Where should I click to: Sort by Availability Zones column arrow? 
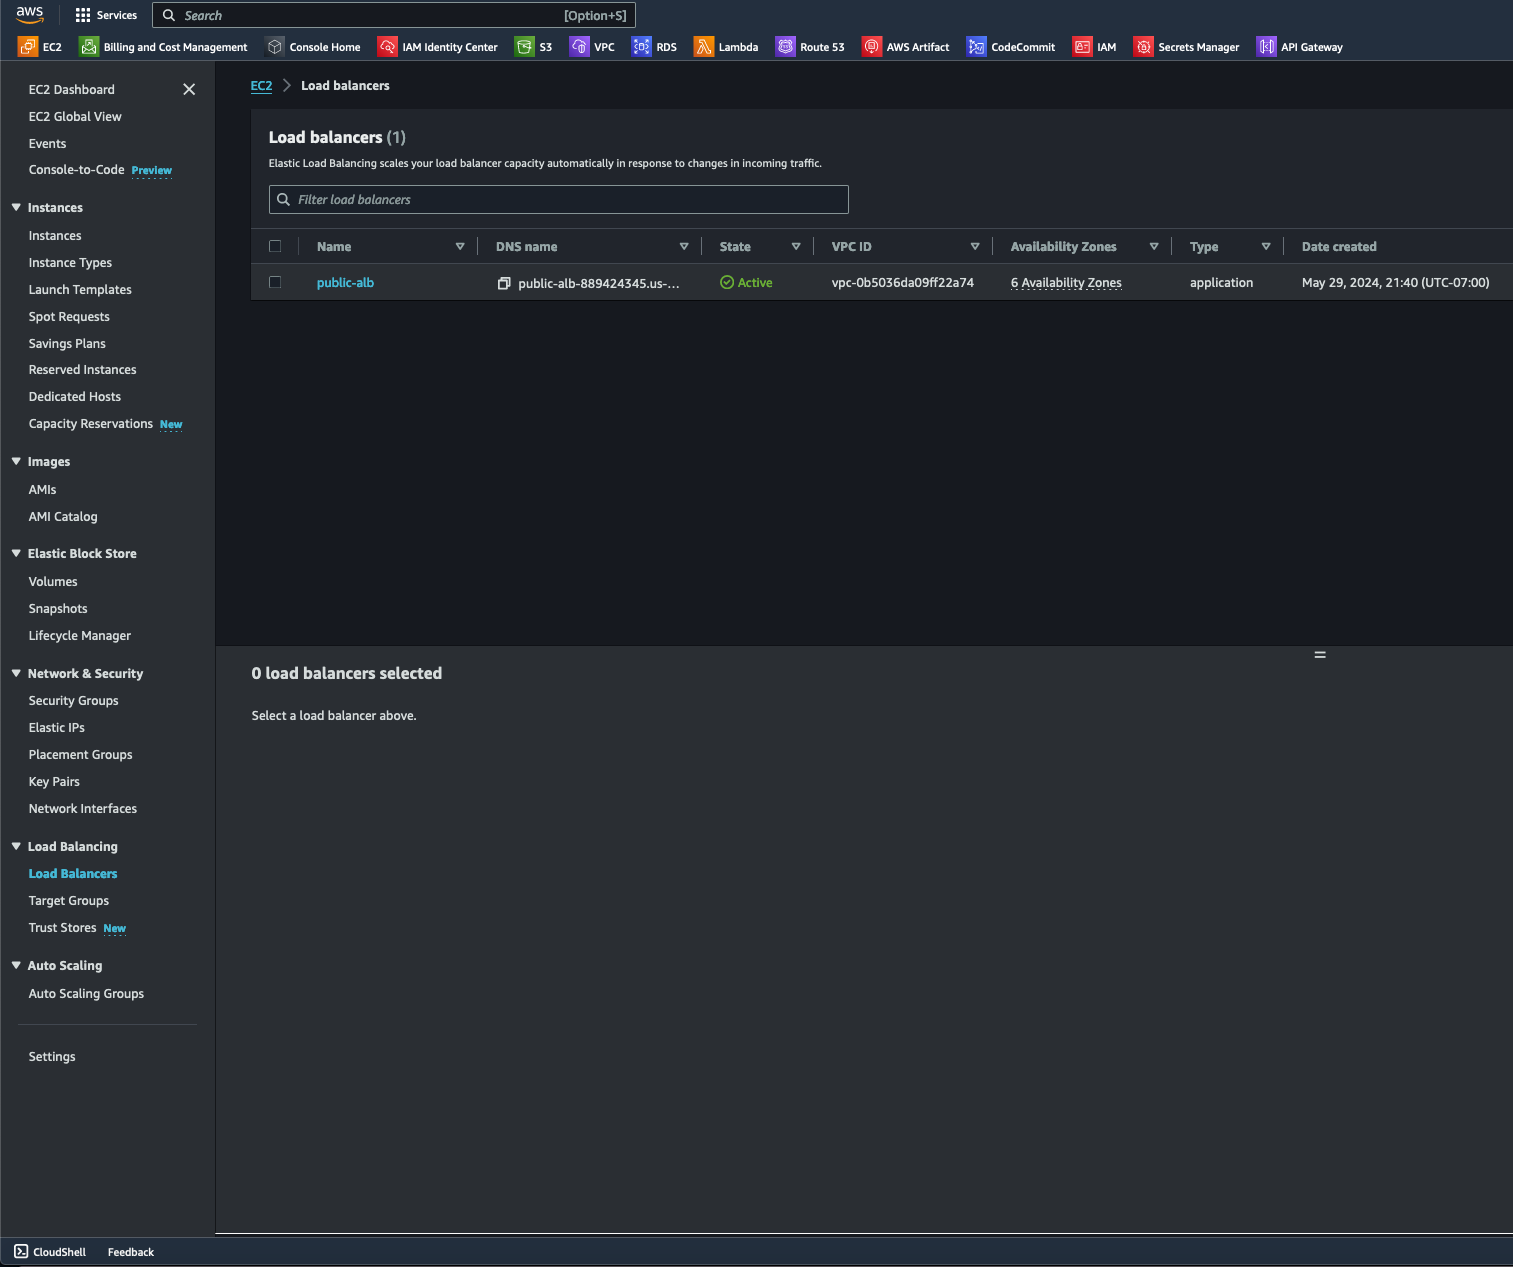[1154, 247]
